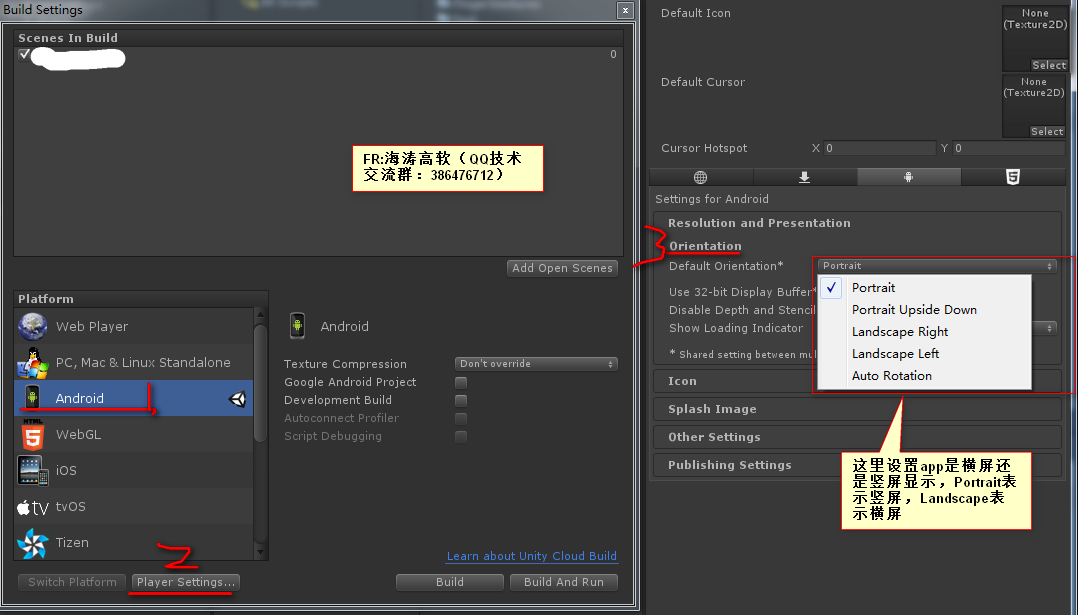
Task: Click platform list scroll down arrow
Action: [x=260, y=552]
